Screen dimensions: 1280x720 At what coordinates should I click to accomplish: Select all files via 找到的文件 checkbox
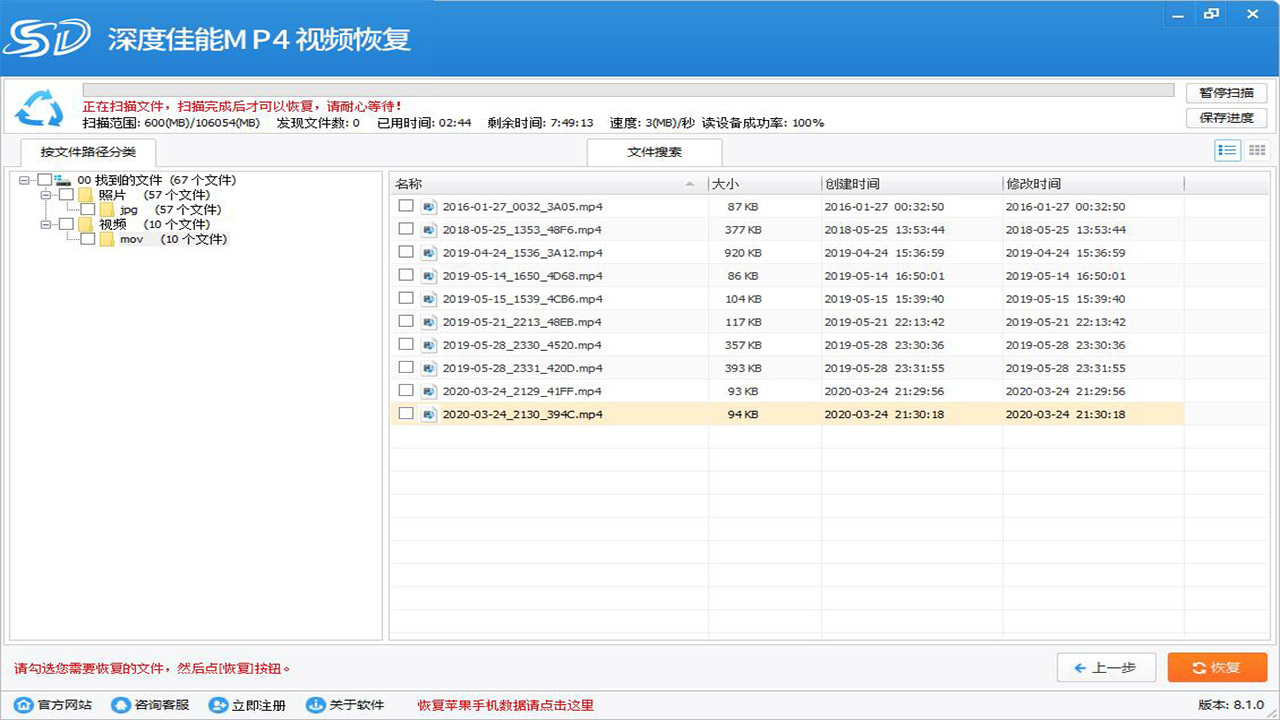(x=45, y=180)
